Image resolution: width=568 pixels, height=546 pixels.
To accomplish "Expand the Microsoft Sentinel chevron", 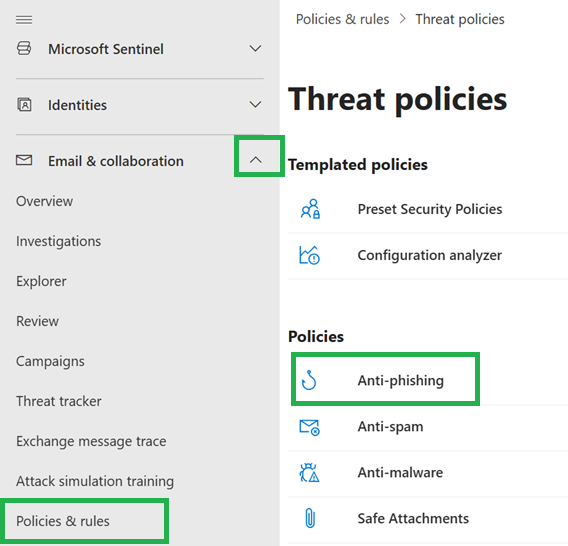I will click(x=255, y=49).
